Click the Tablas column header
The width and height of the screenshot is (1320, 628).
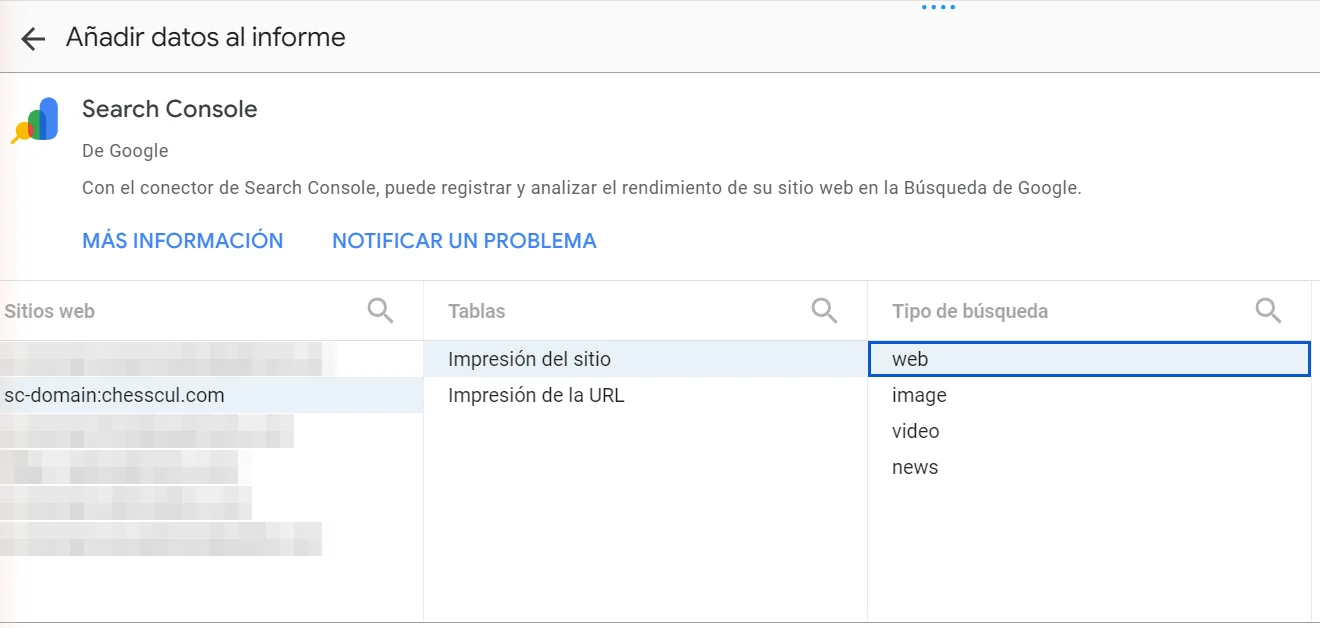coord(477,311)
